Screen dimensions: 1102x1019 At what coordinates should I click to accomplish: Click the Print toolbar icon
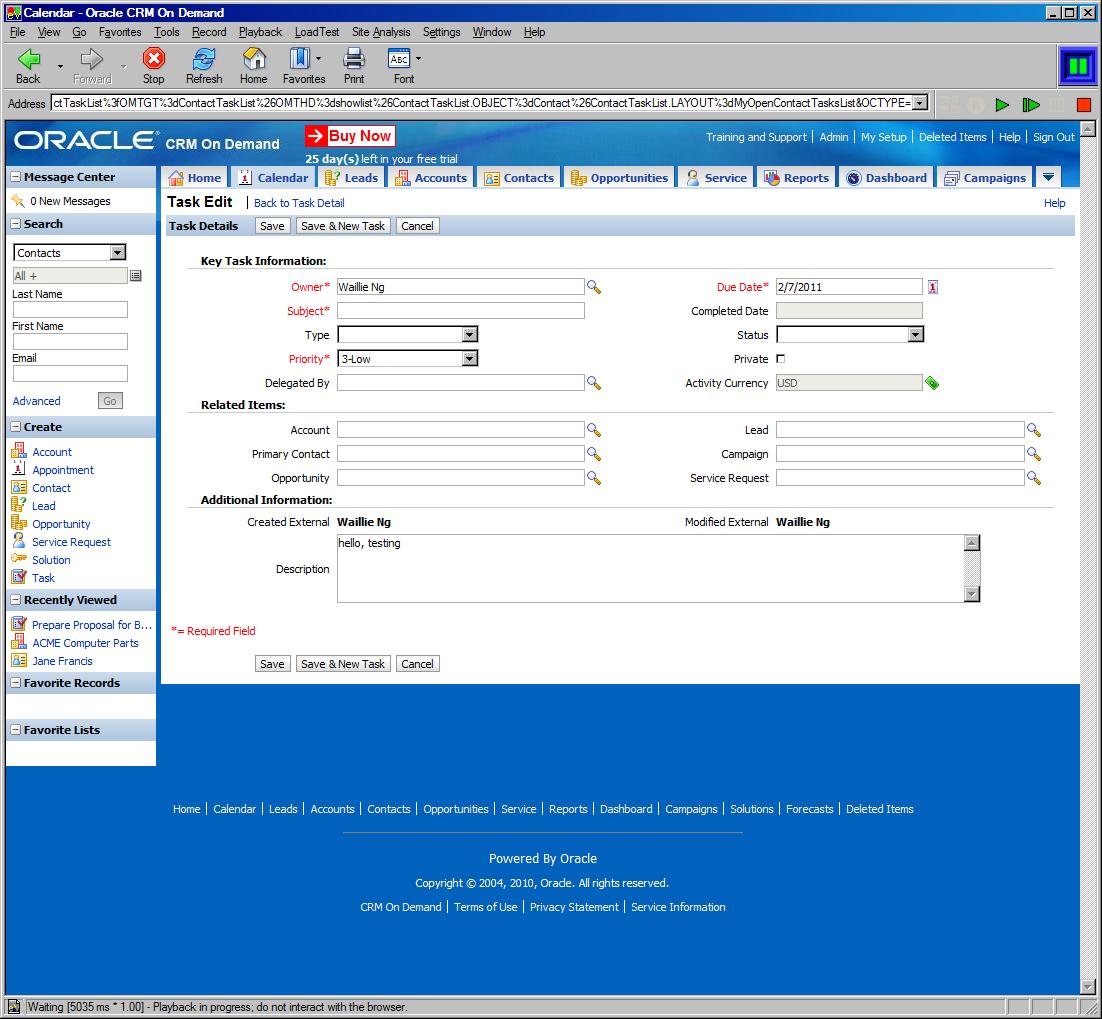[x=354, y=58]
